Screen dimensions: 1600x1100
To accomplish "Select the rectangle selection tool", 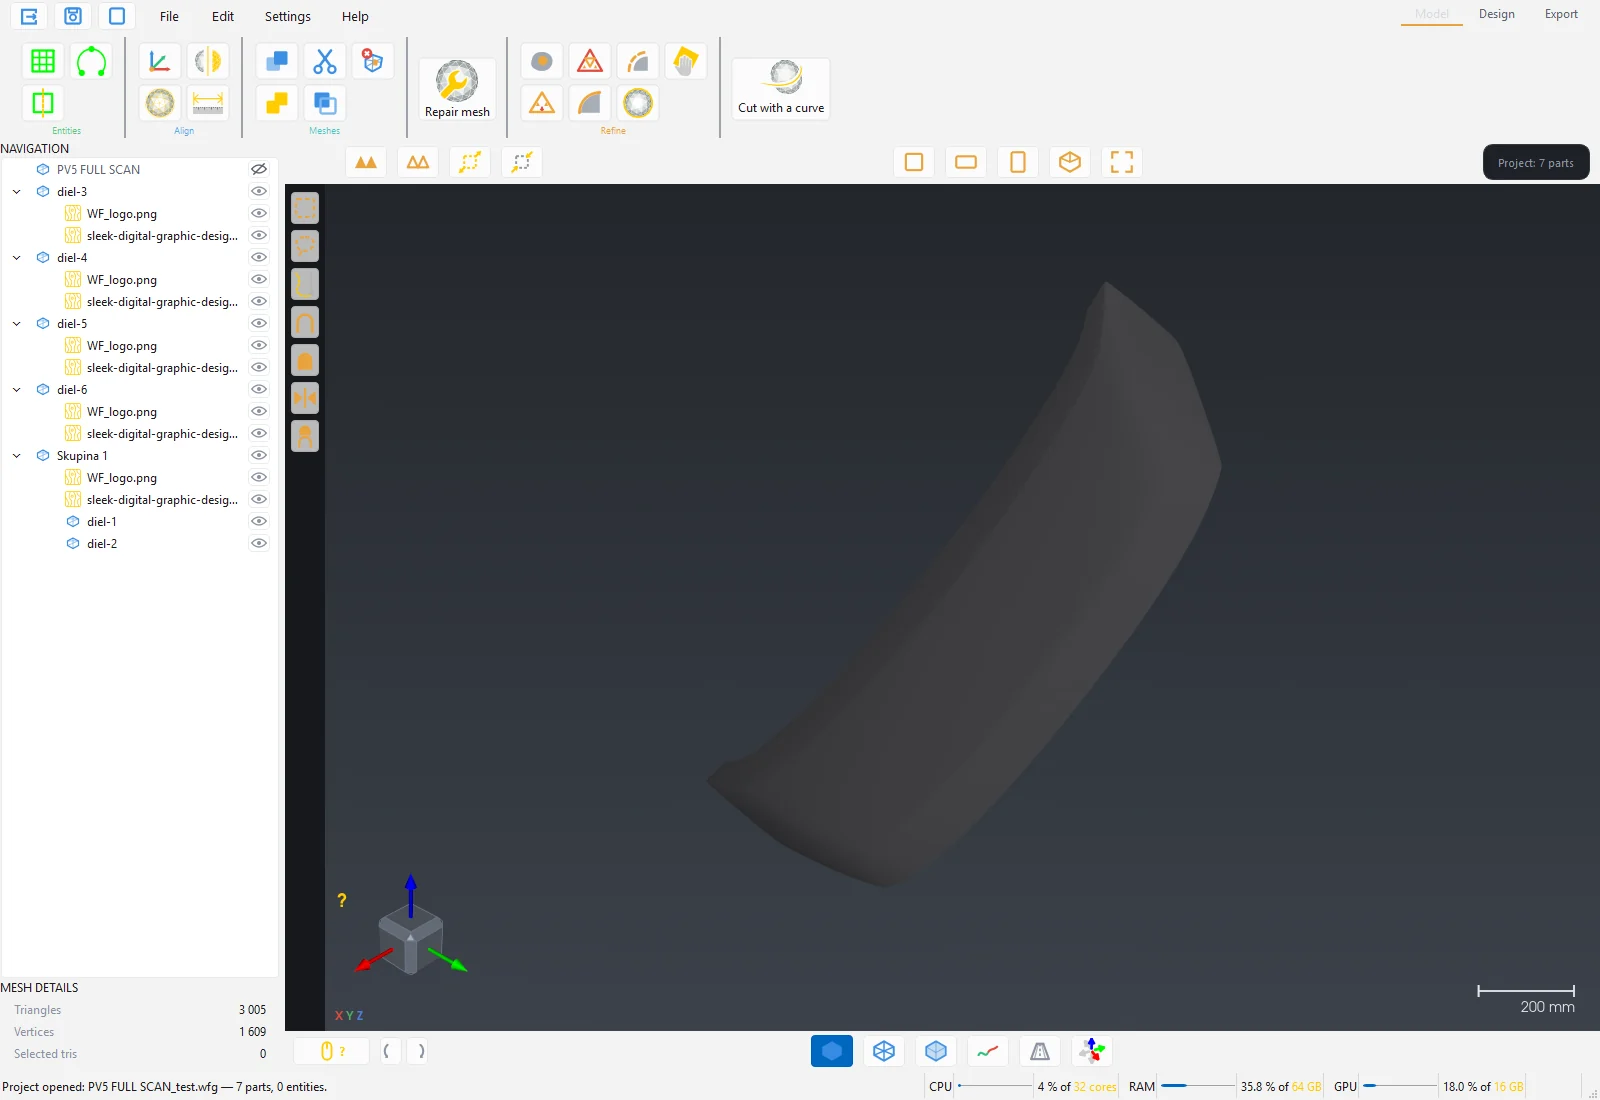I will point(305,208).
